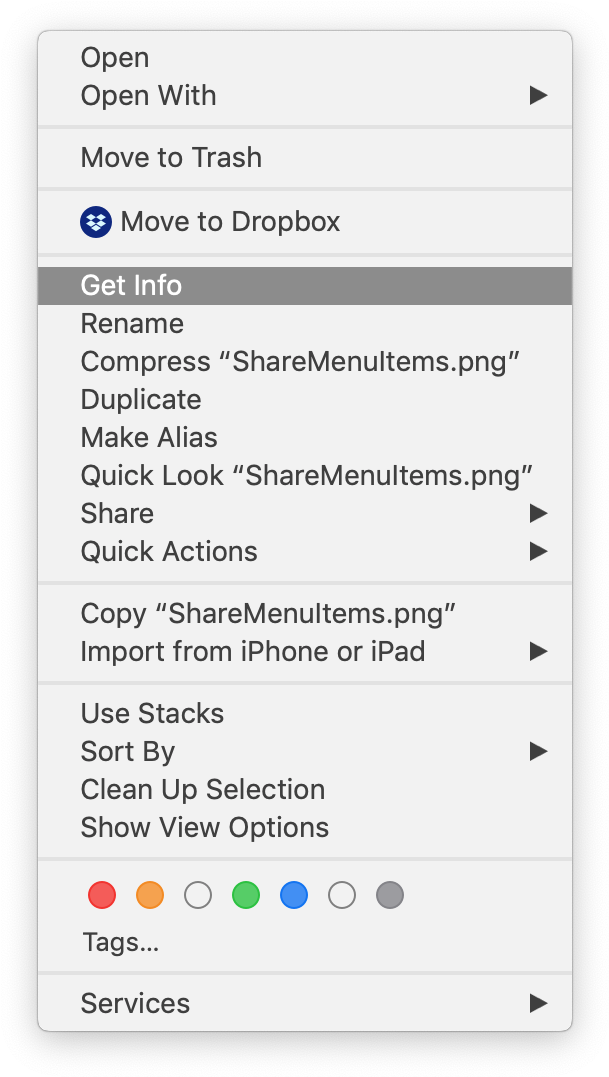Quick Look "ShareMenuItems.png"

click(x=306, y=475)
